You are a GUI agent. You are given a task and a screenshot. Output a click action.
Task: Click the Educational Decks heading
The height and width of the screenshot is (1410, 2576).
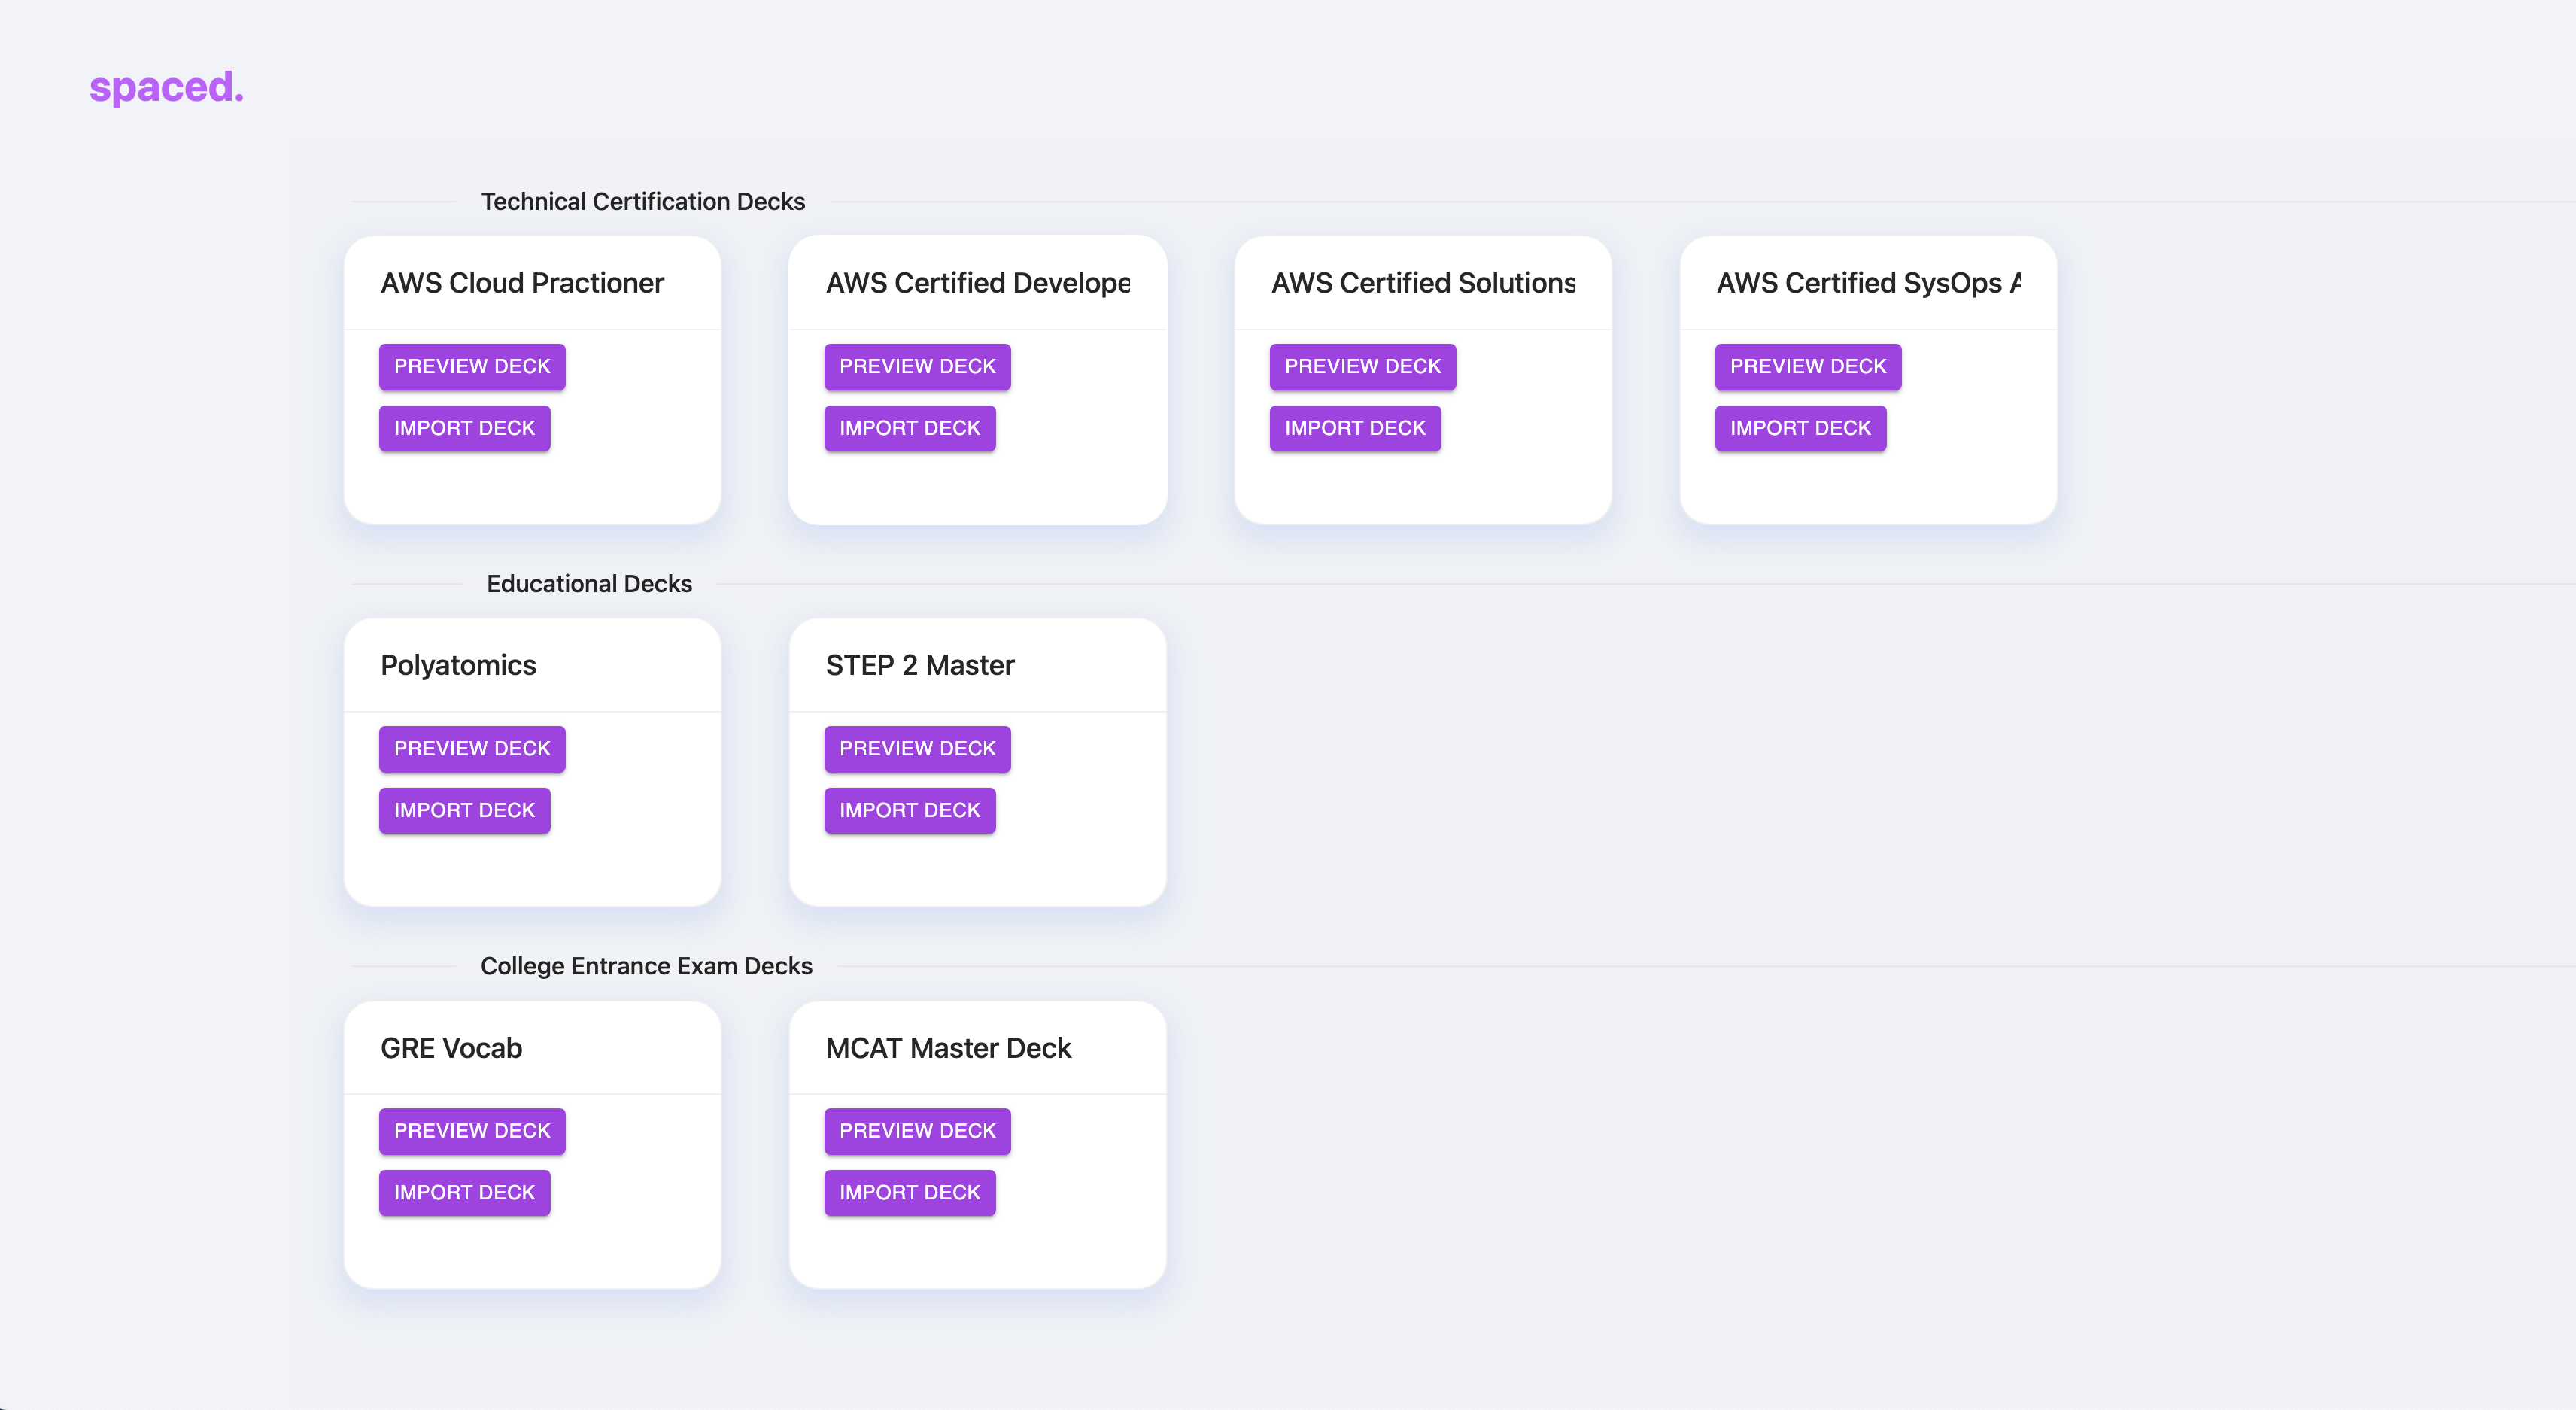point(589,584)
